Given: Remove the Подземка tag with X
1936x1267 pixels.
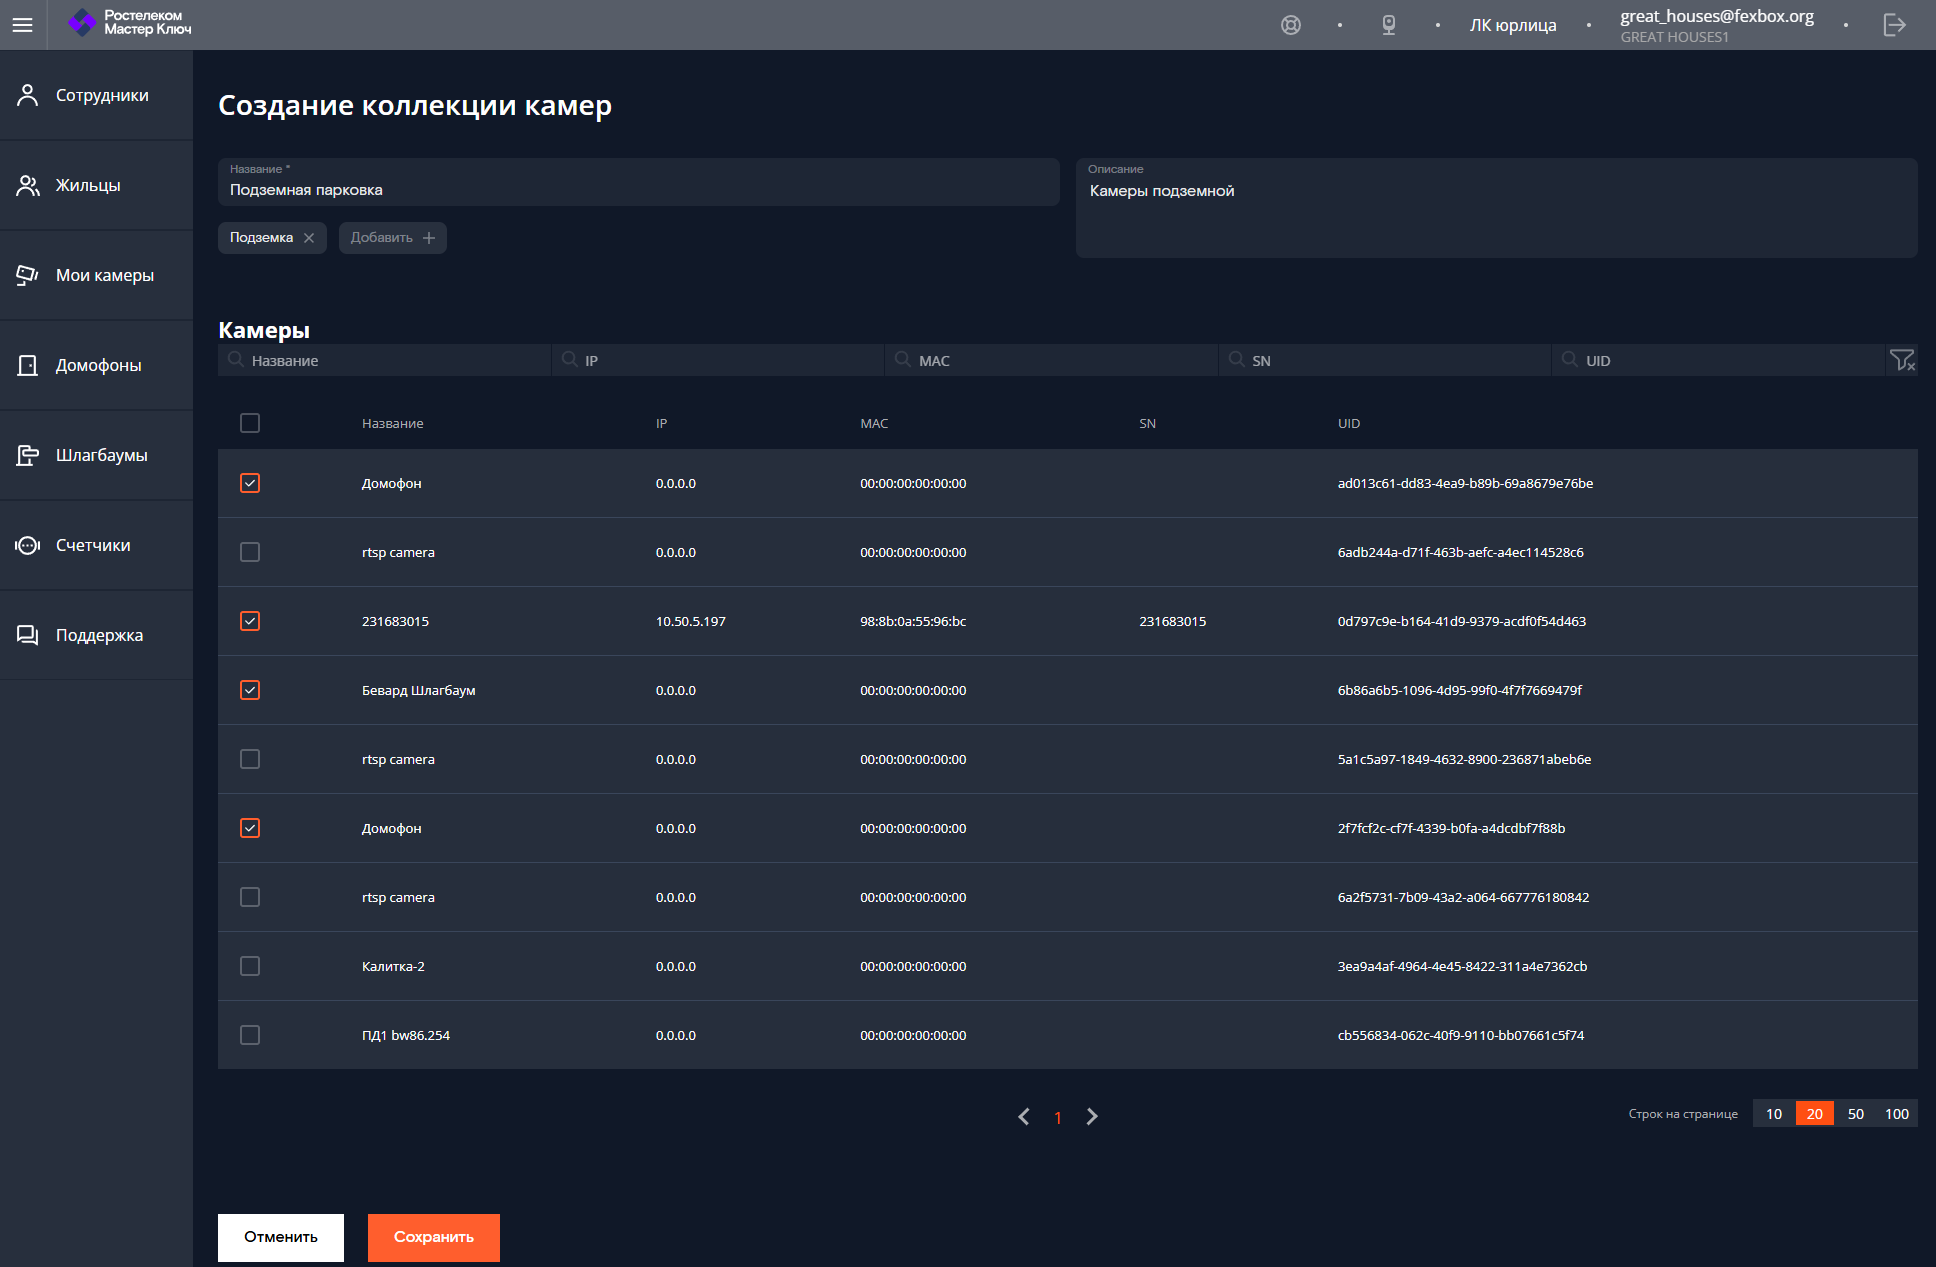Looking at the screenshot, I should pyautogui.click(x=309, y=238).
